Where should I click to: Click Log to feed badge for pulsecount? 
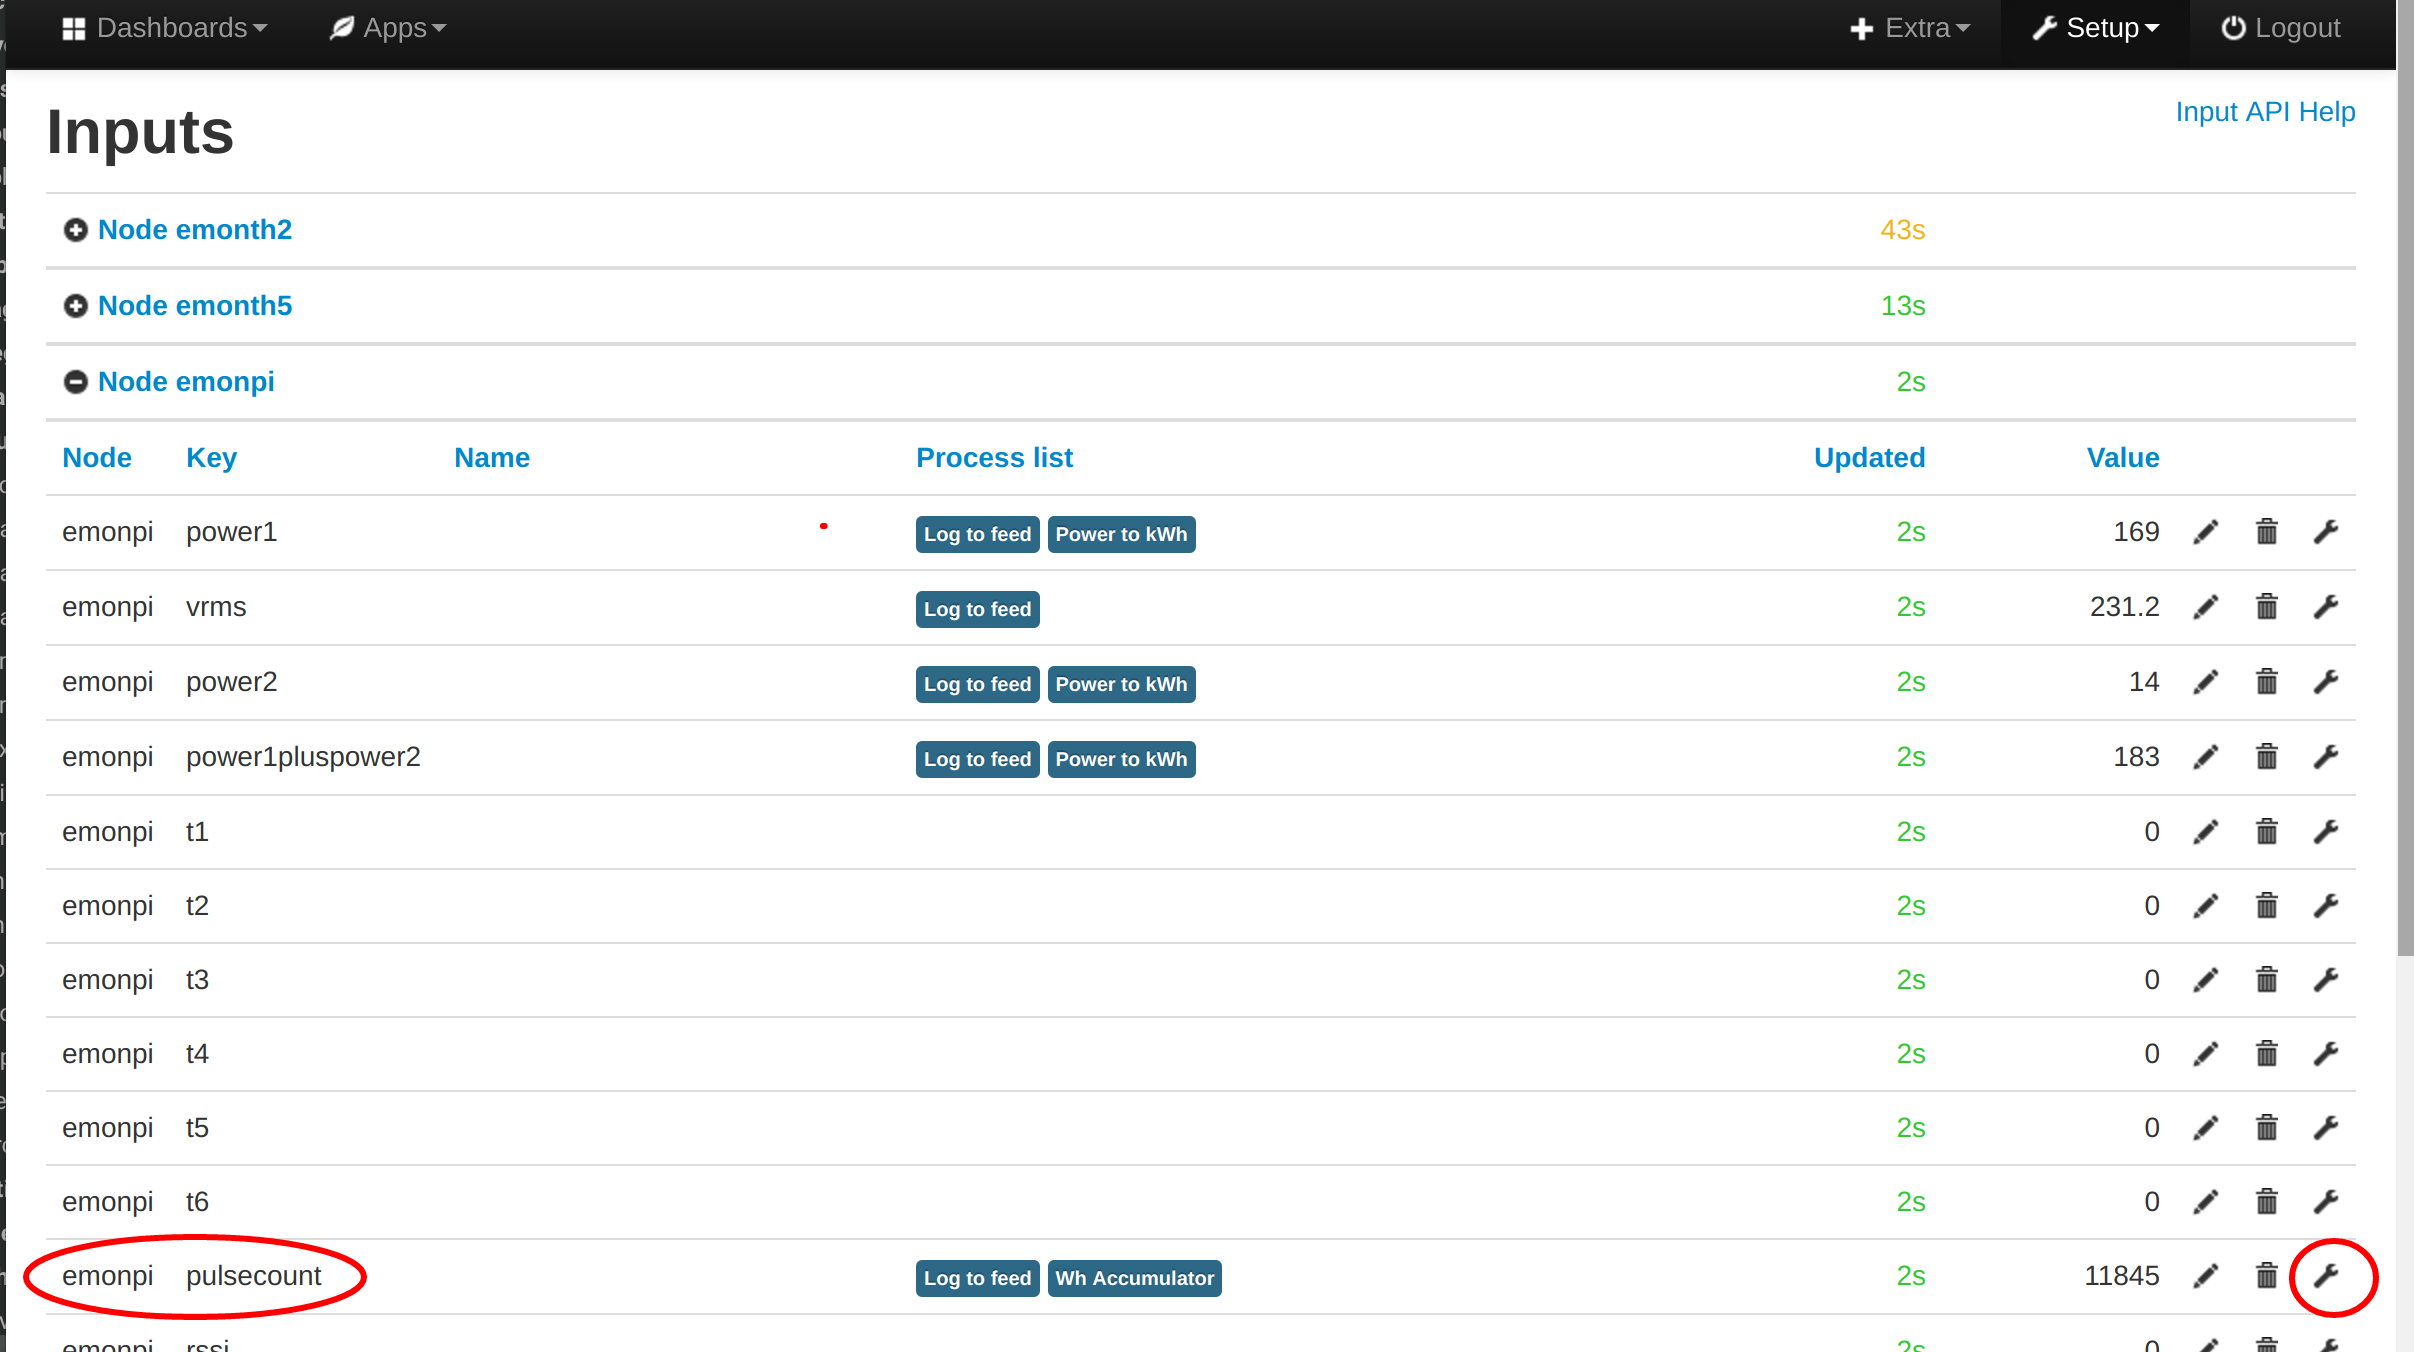pos(977,1278)
